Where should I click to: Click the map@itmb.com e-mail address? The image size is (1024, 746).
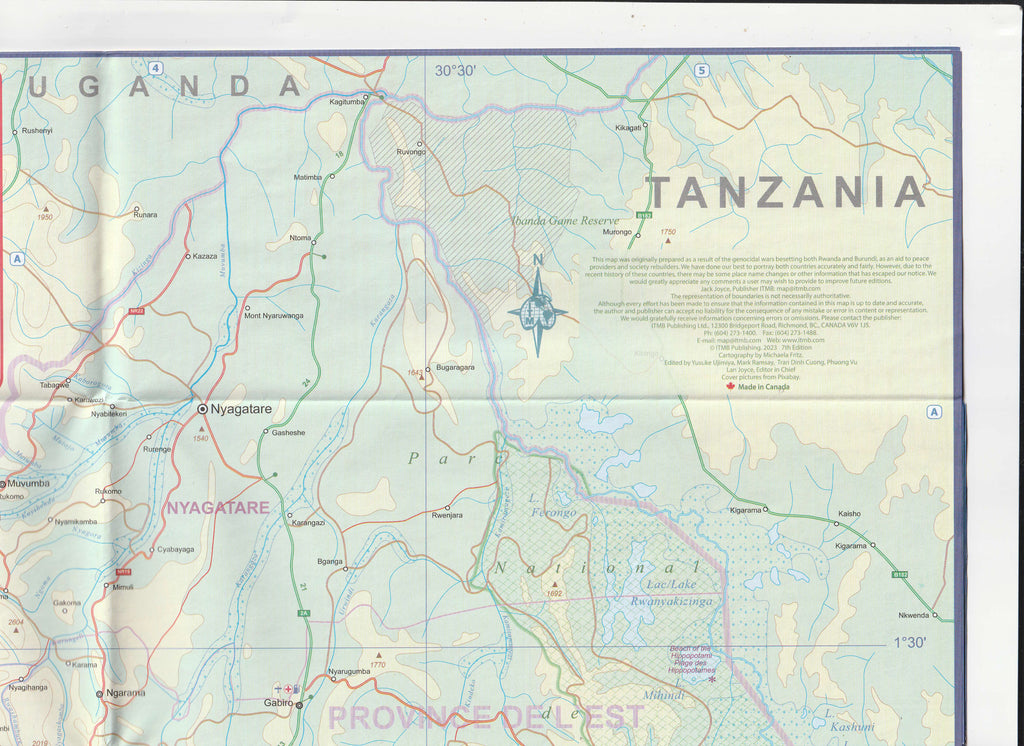coord(739,340)
